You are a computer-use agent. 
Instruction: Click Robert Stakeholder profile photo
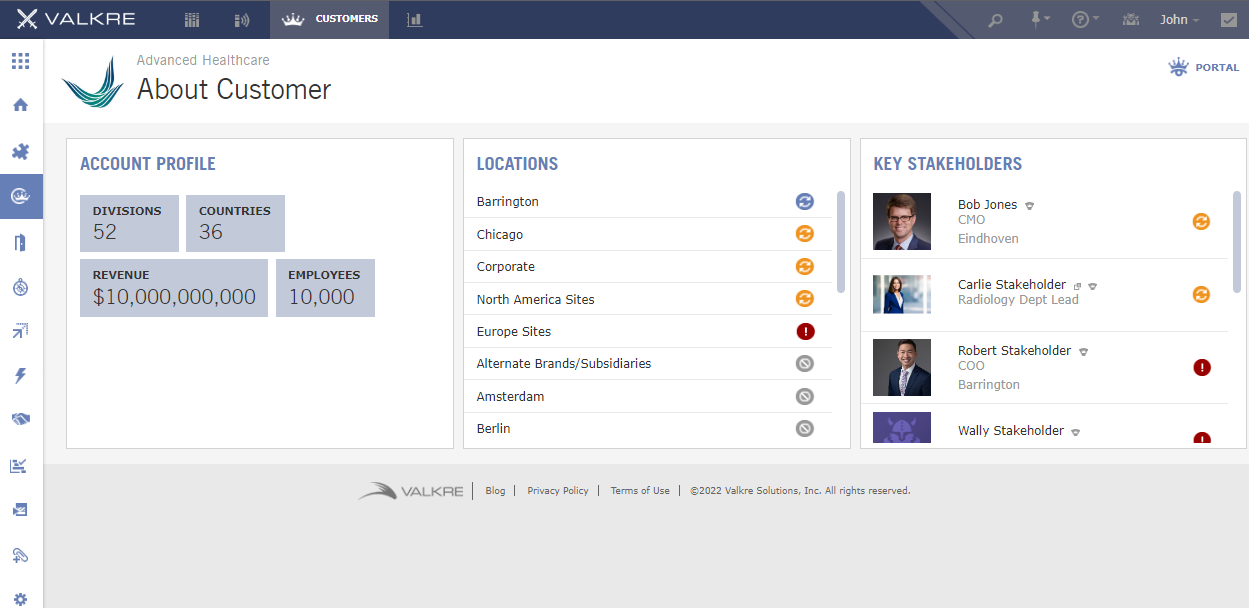coord(902,367)
